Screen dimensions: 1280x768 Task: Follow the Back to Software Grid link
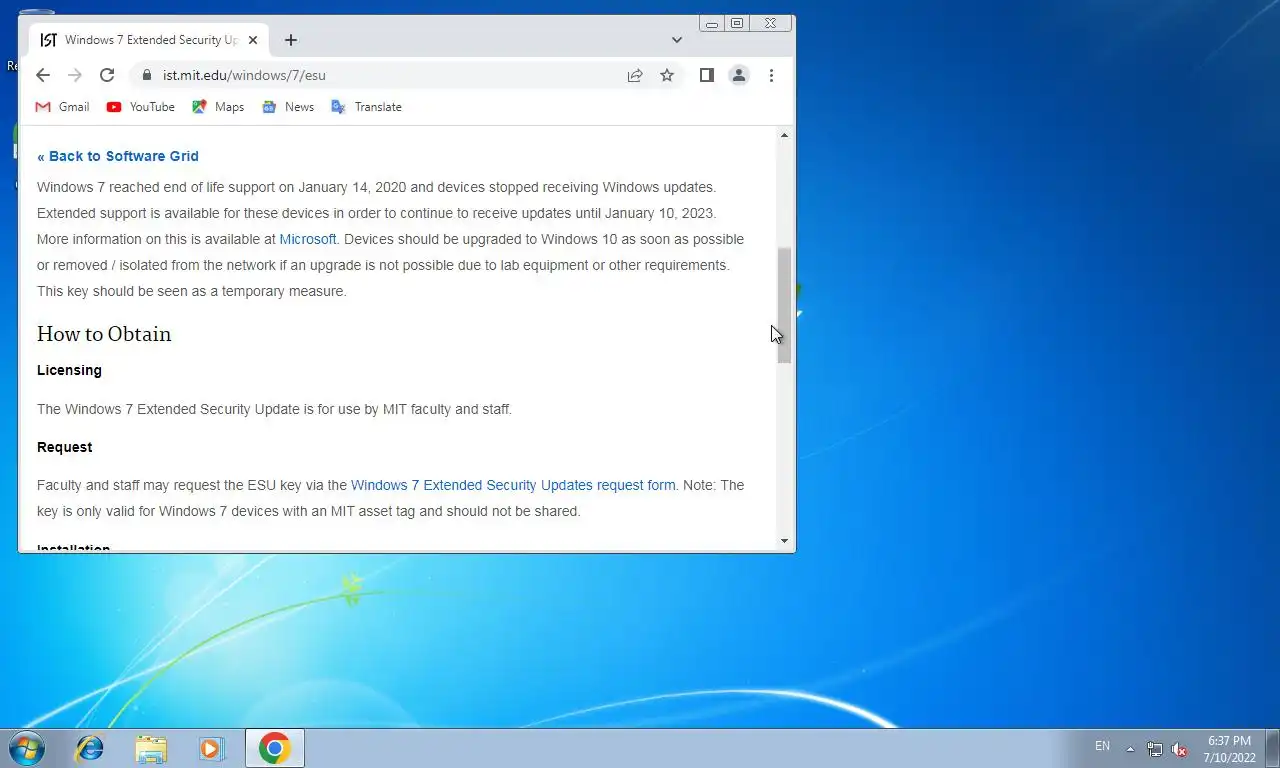tap(118, 156)
